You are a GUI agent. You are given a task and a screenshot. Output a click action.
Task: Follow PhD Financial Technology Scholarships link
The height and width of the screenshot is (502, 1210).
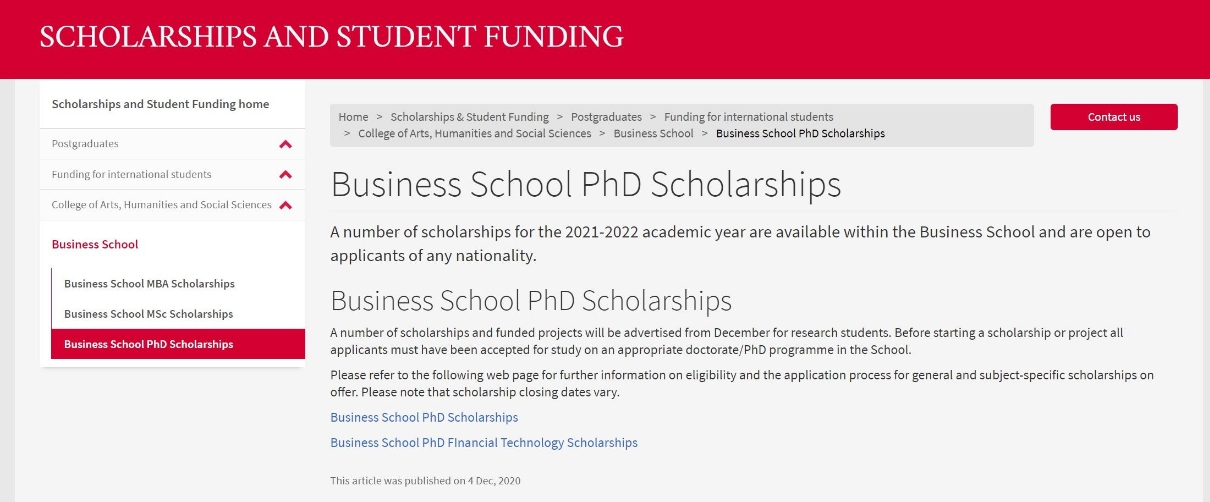484,442
